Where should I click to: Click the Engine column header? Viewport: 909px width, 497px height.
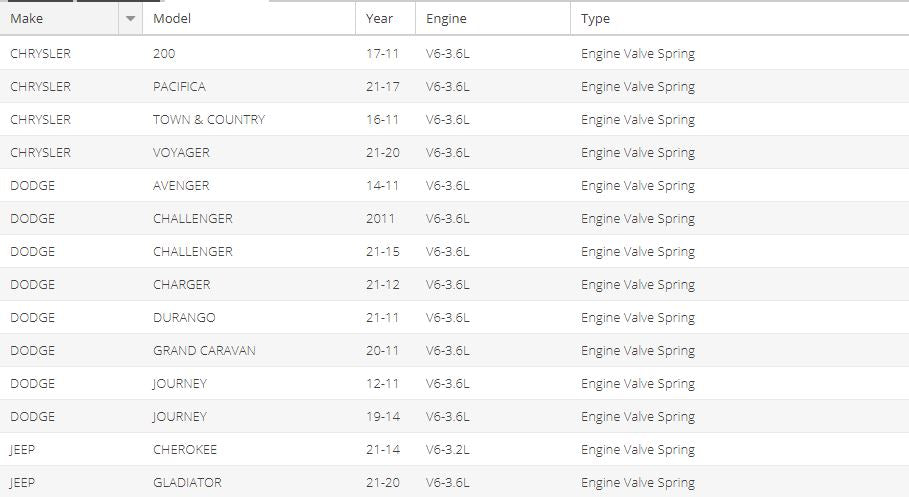point(493,19)
